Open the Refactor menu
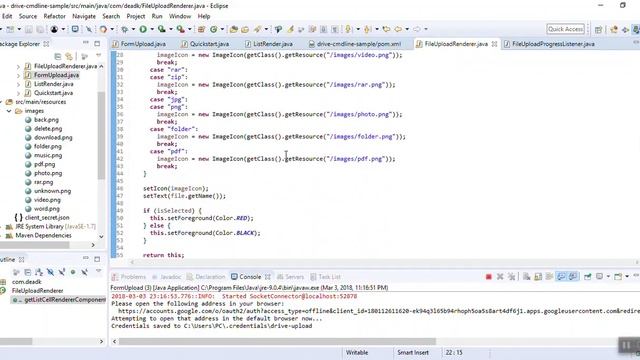This screenshot has height=360, width=640. click(x=54, y=16)
